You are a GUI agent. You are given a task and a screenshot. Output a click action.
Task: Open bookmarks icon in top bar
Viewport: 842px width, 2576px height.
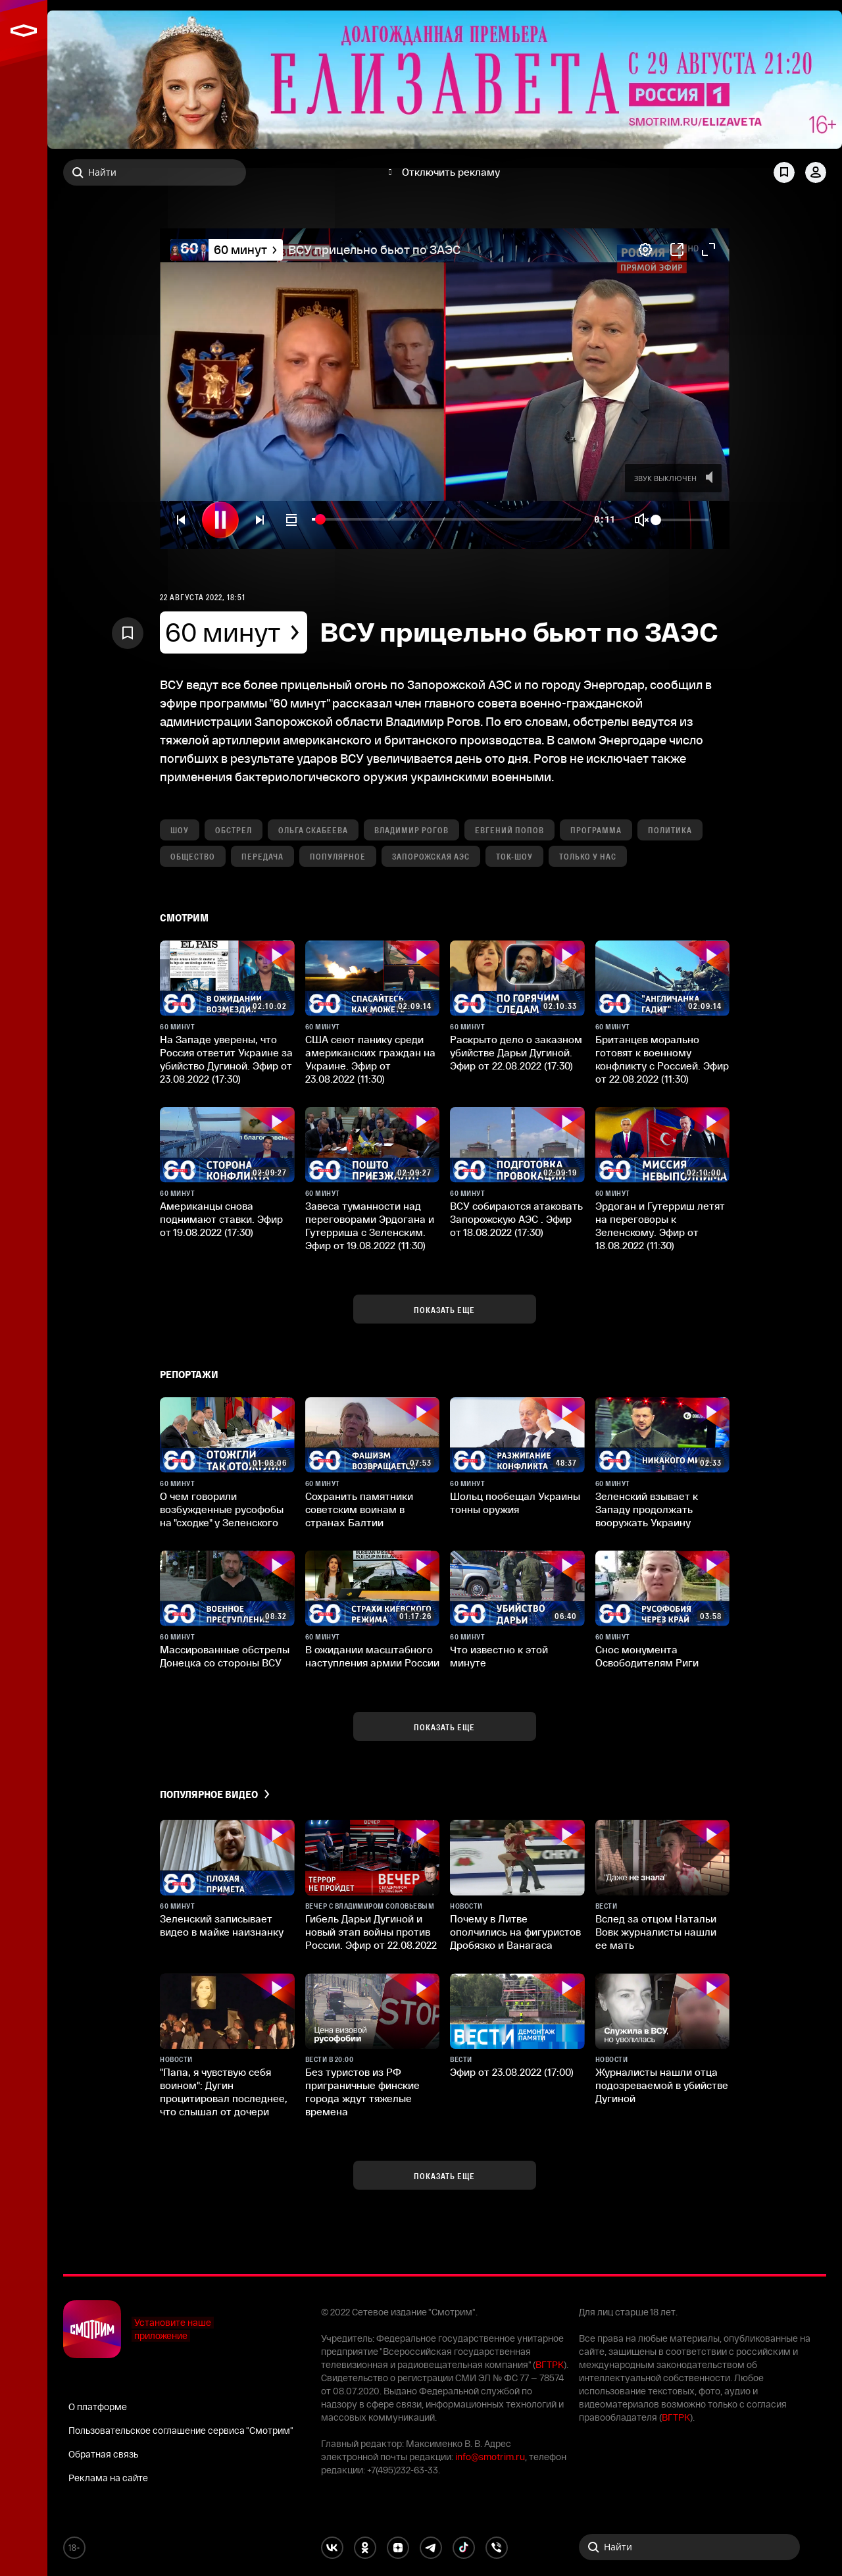pyautogui.click(x=784, y=172)
